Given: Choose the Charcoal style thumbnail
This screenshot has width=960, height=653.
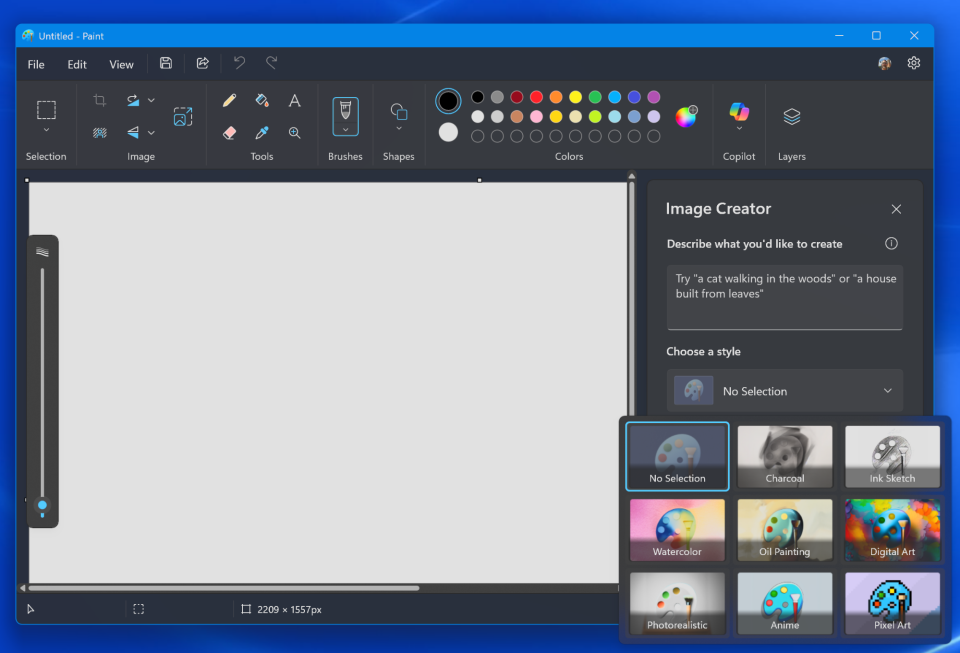Looking at the screenshot, I should [784, 456].
